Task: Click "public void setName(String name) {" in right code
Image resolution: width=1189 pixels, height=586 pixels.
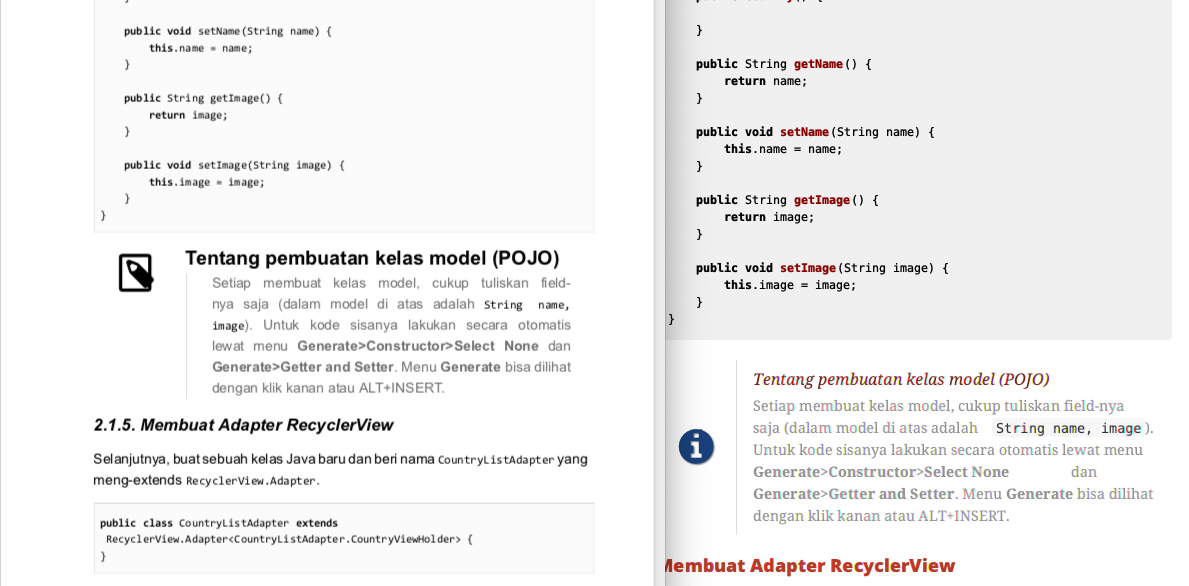Action: click(x=815, y=132)
